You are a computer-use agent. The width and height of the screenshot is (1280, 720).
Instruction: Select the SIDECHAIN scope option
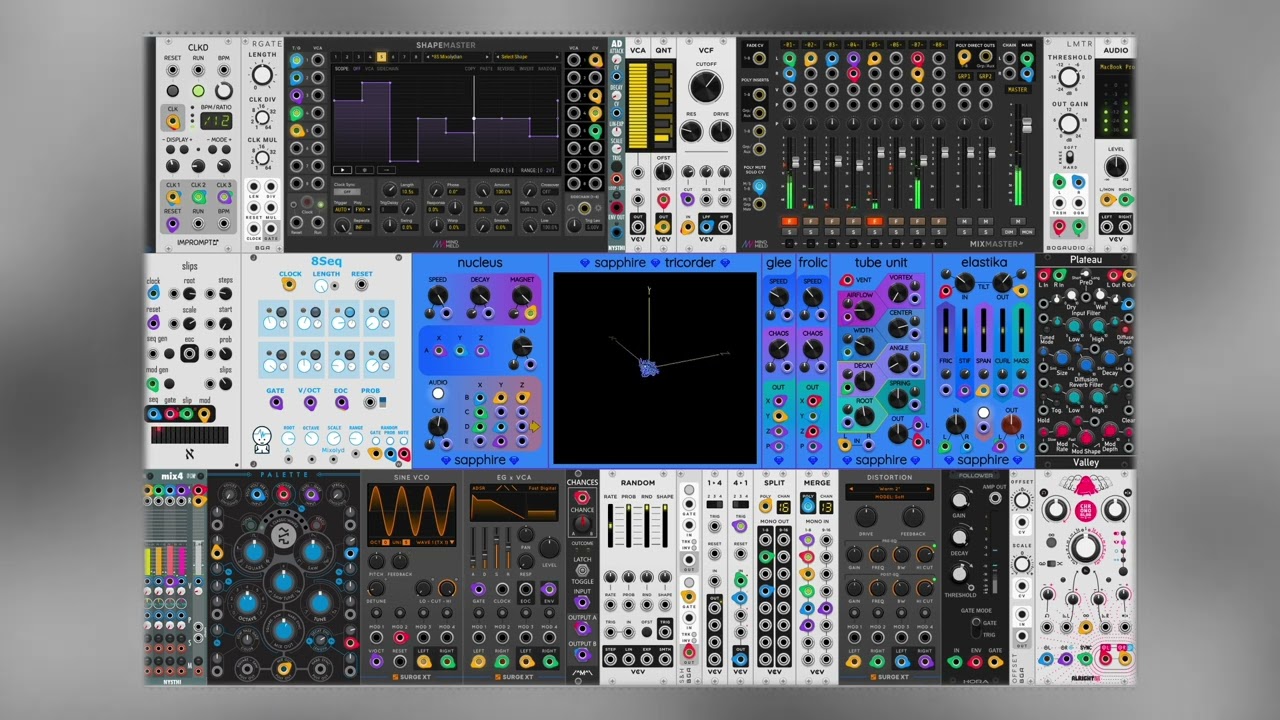pos(388,69)
